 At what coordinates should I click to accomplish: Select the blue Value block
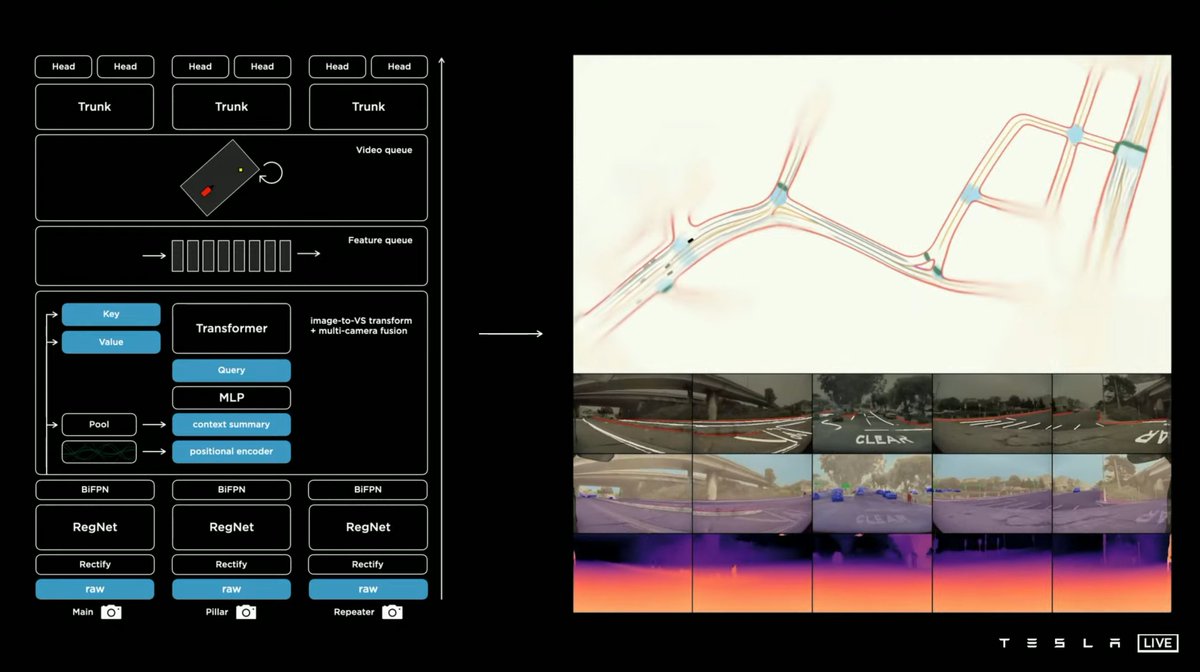click(111, 342)
